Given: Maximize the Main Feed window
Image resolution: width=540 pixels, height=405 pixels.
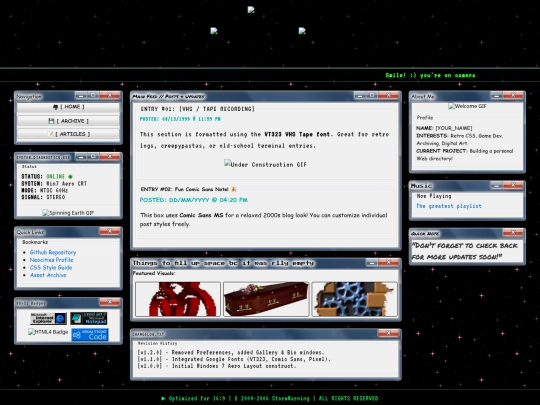Looking at the screenshot, I should click(372, 95).
